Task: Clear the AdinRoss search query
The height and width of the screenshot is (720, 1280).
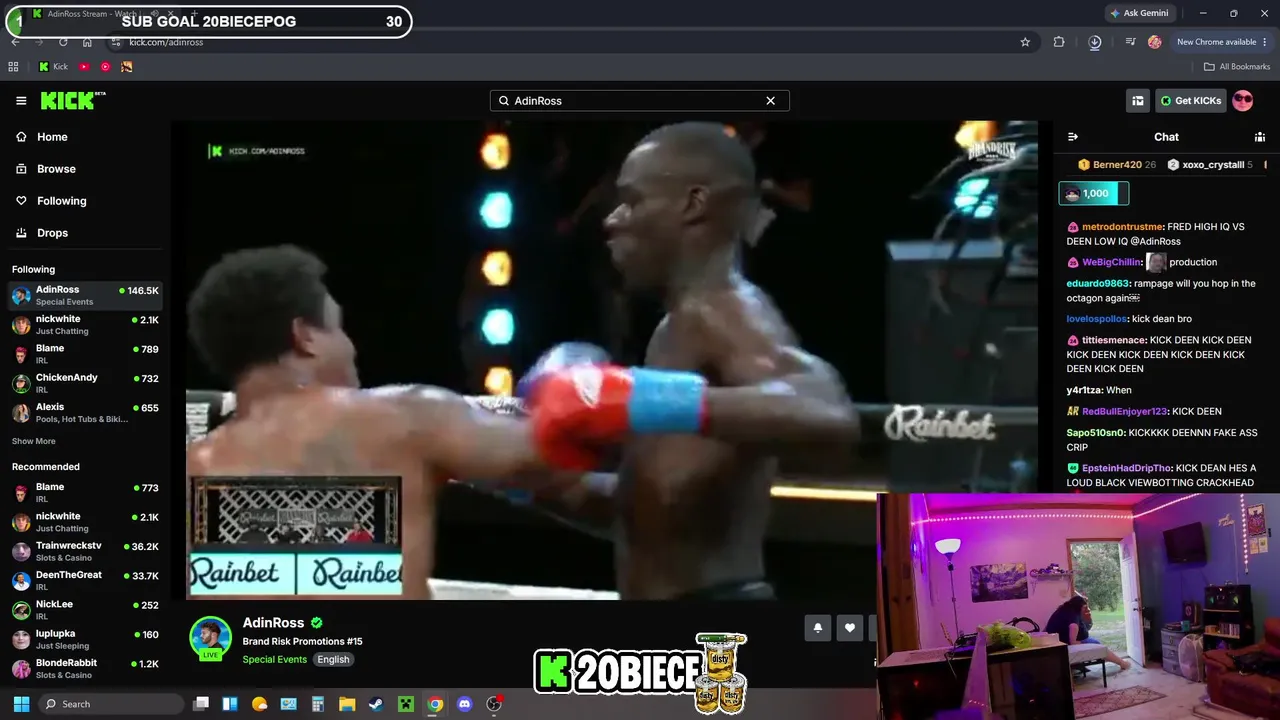Action: 770,101
